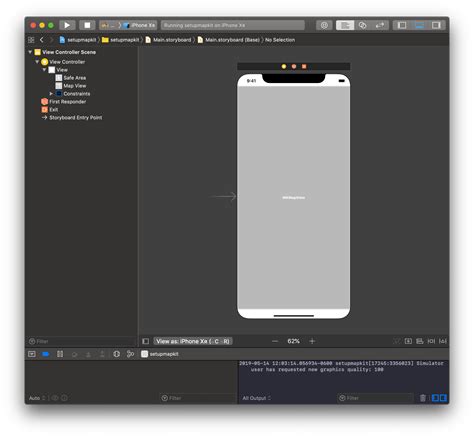Click Step Out in debug bar
The width and height of the screenshot is (474, 437).
tap(102, 354)
